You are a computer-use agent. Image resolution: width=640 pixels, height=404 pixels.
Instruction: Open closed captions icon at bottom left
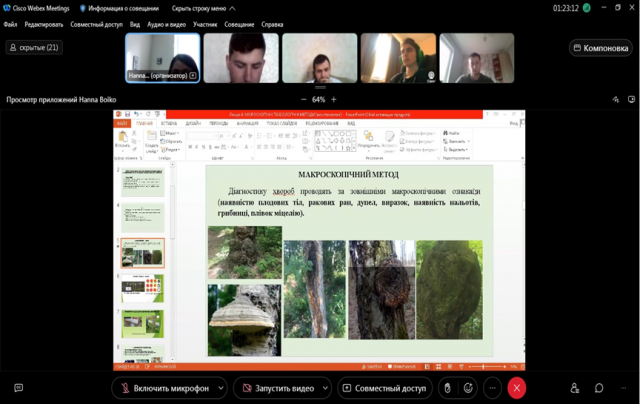pyautogui.click(x=18, y=388)
